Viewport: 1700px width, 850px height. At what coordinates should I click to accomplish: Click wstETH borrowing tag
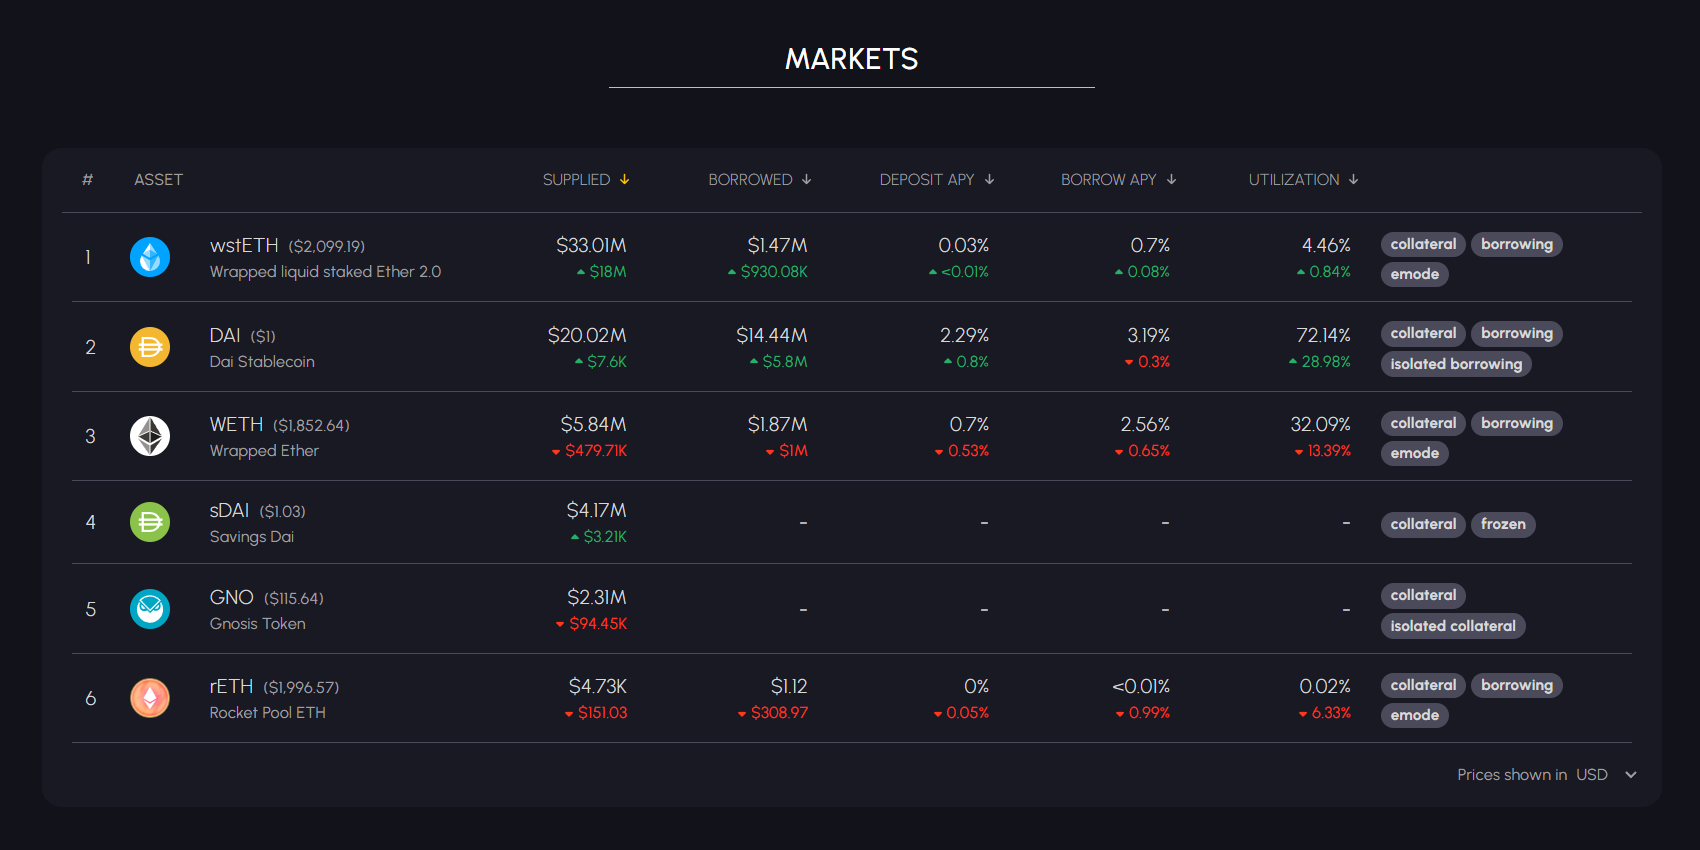click(x=1517, y=244)
